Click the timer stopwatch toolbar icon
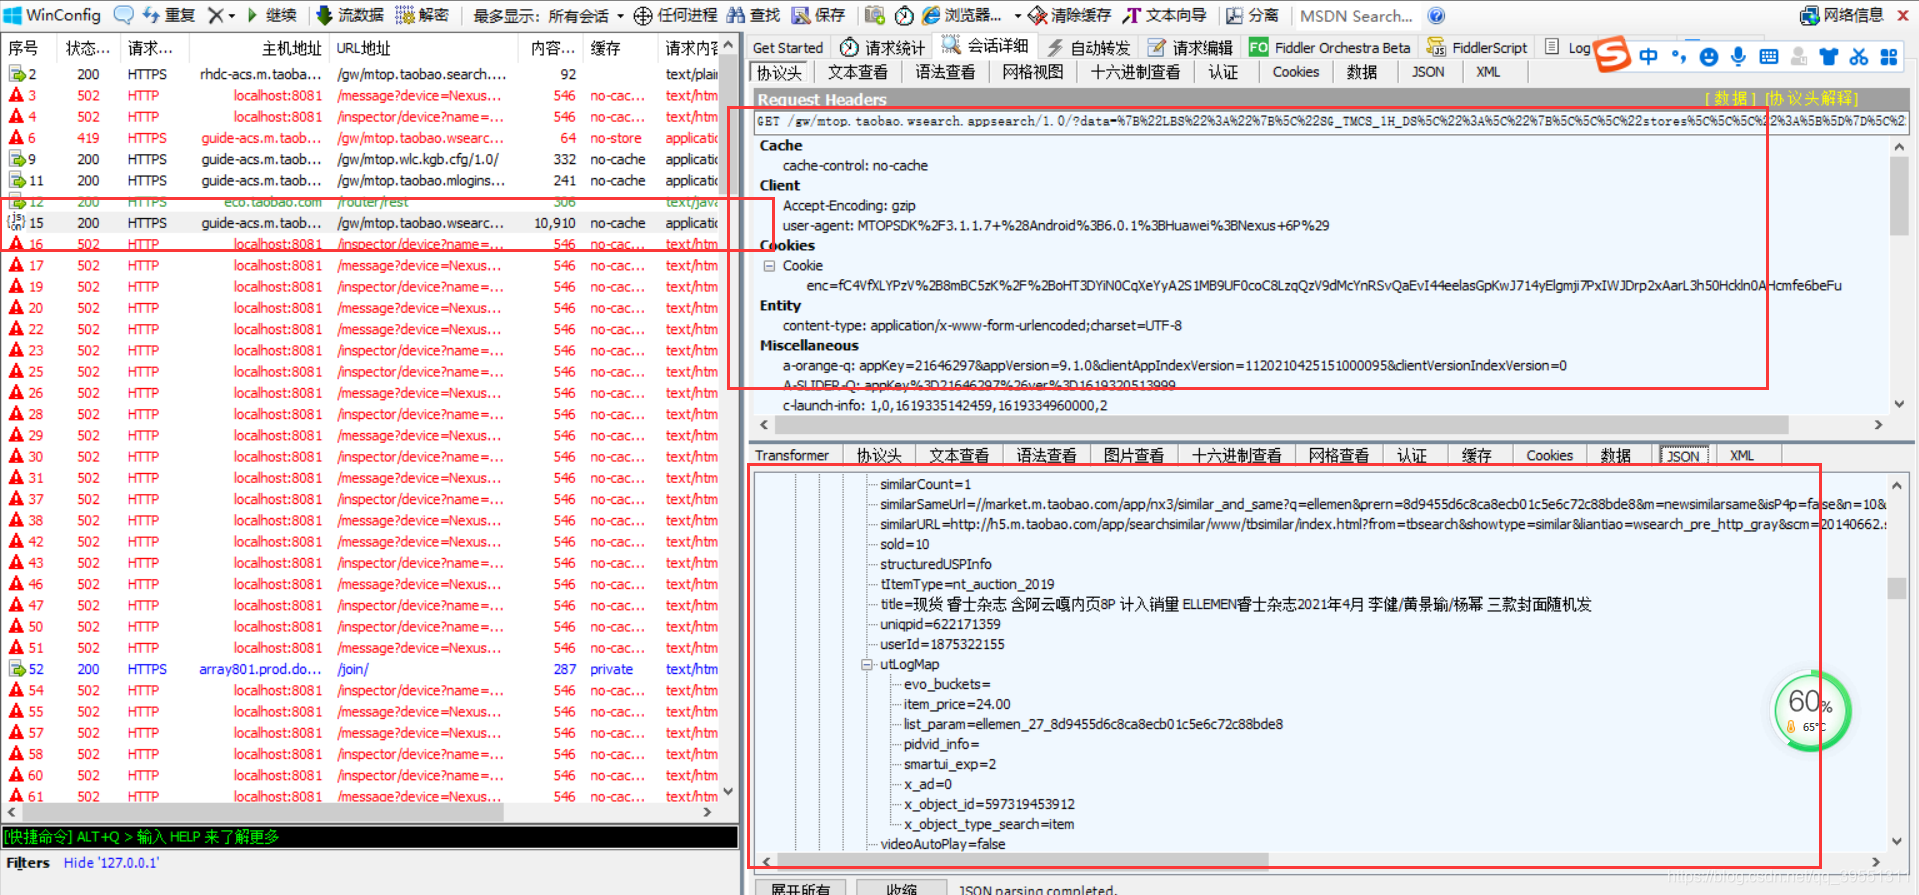 pos(903,16)
